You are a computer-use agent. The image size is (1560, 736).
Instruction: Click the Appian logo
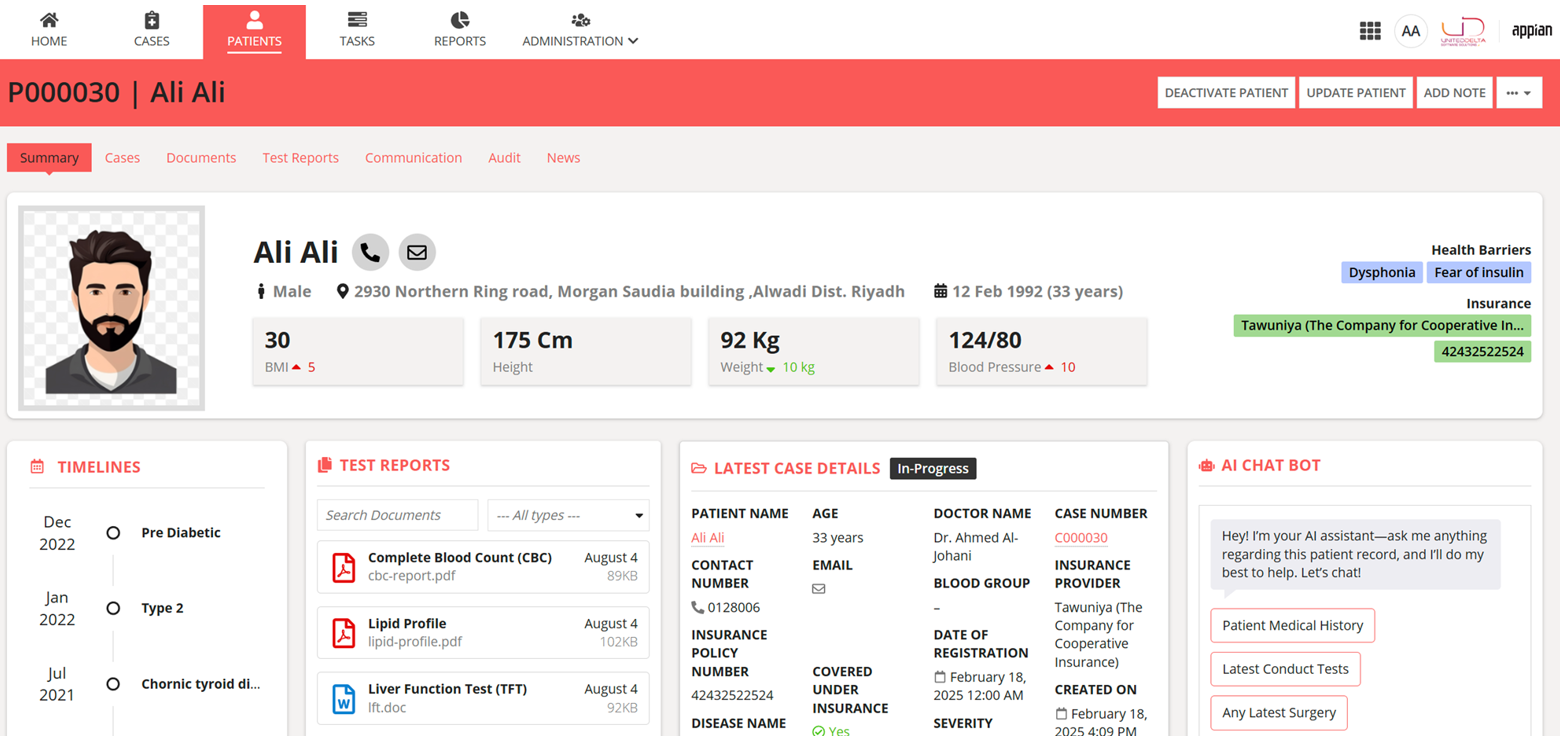click(1532, 31)
